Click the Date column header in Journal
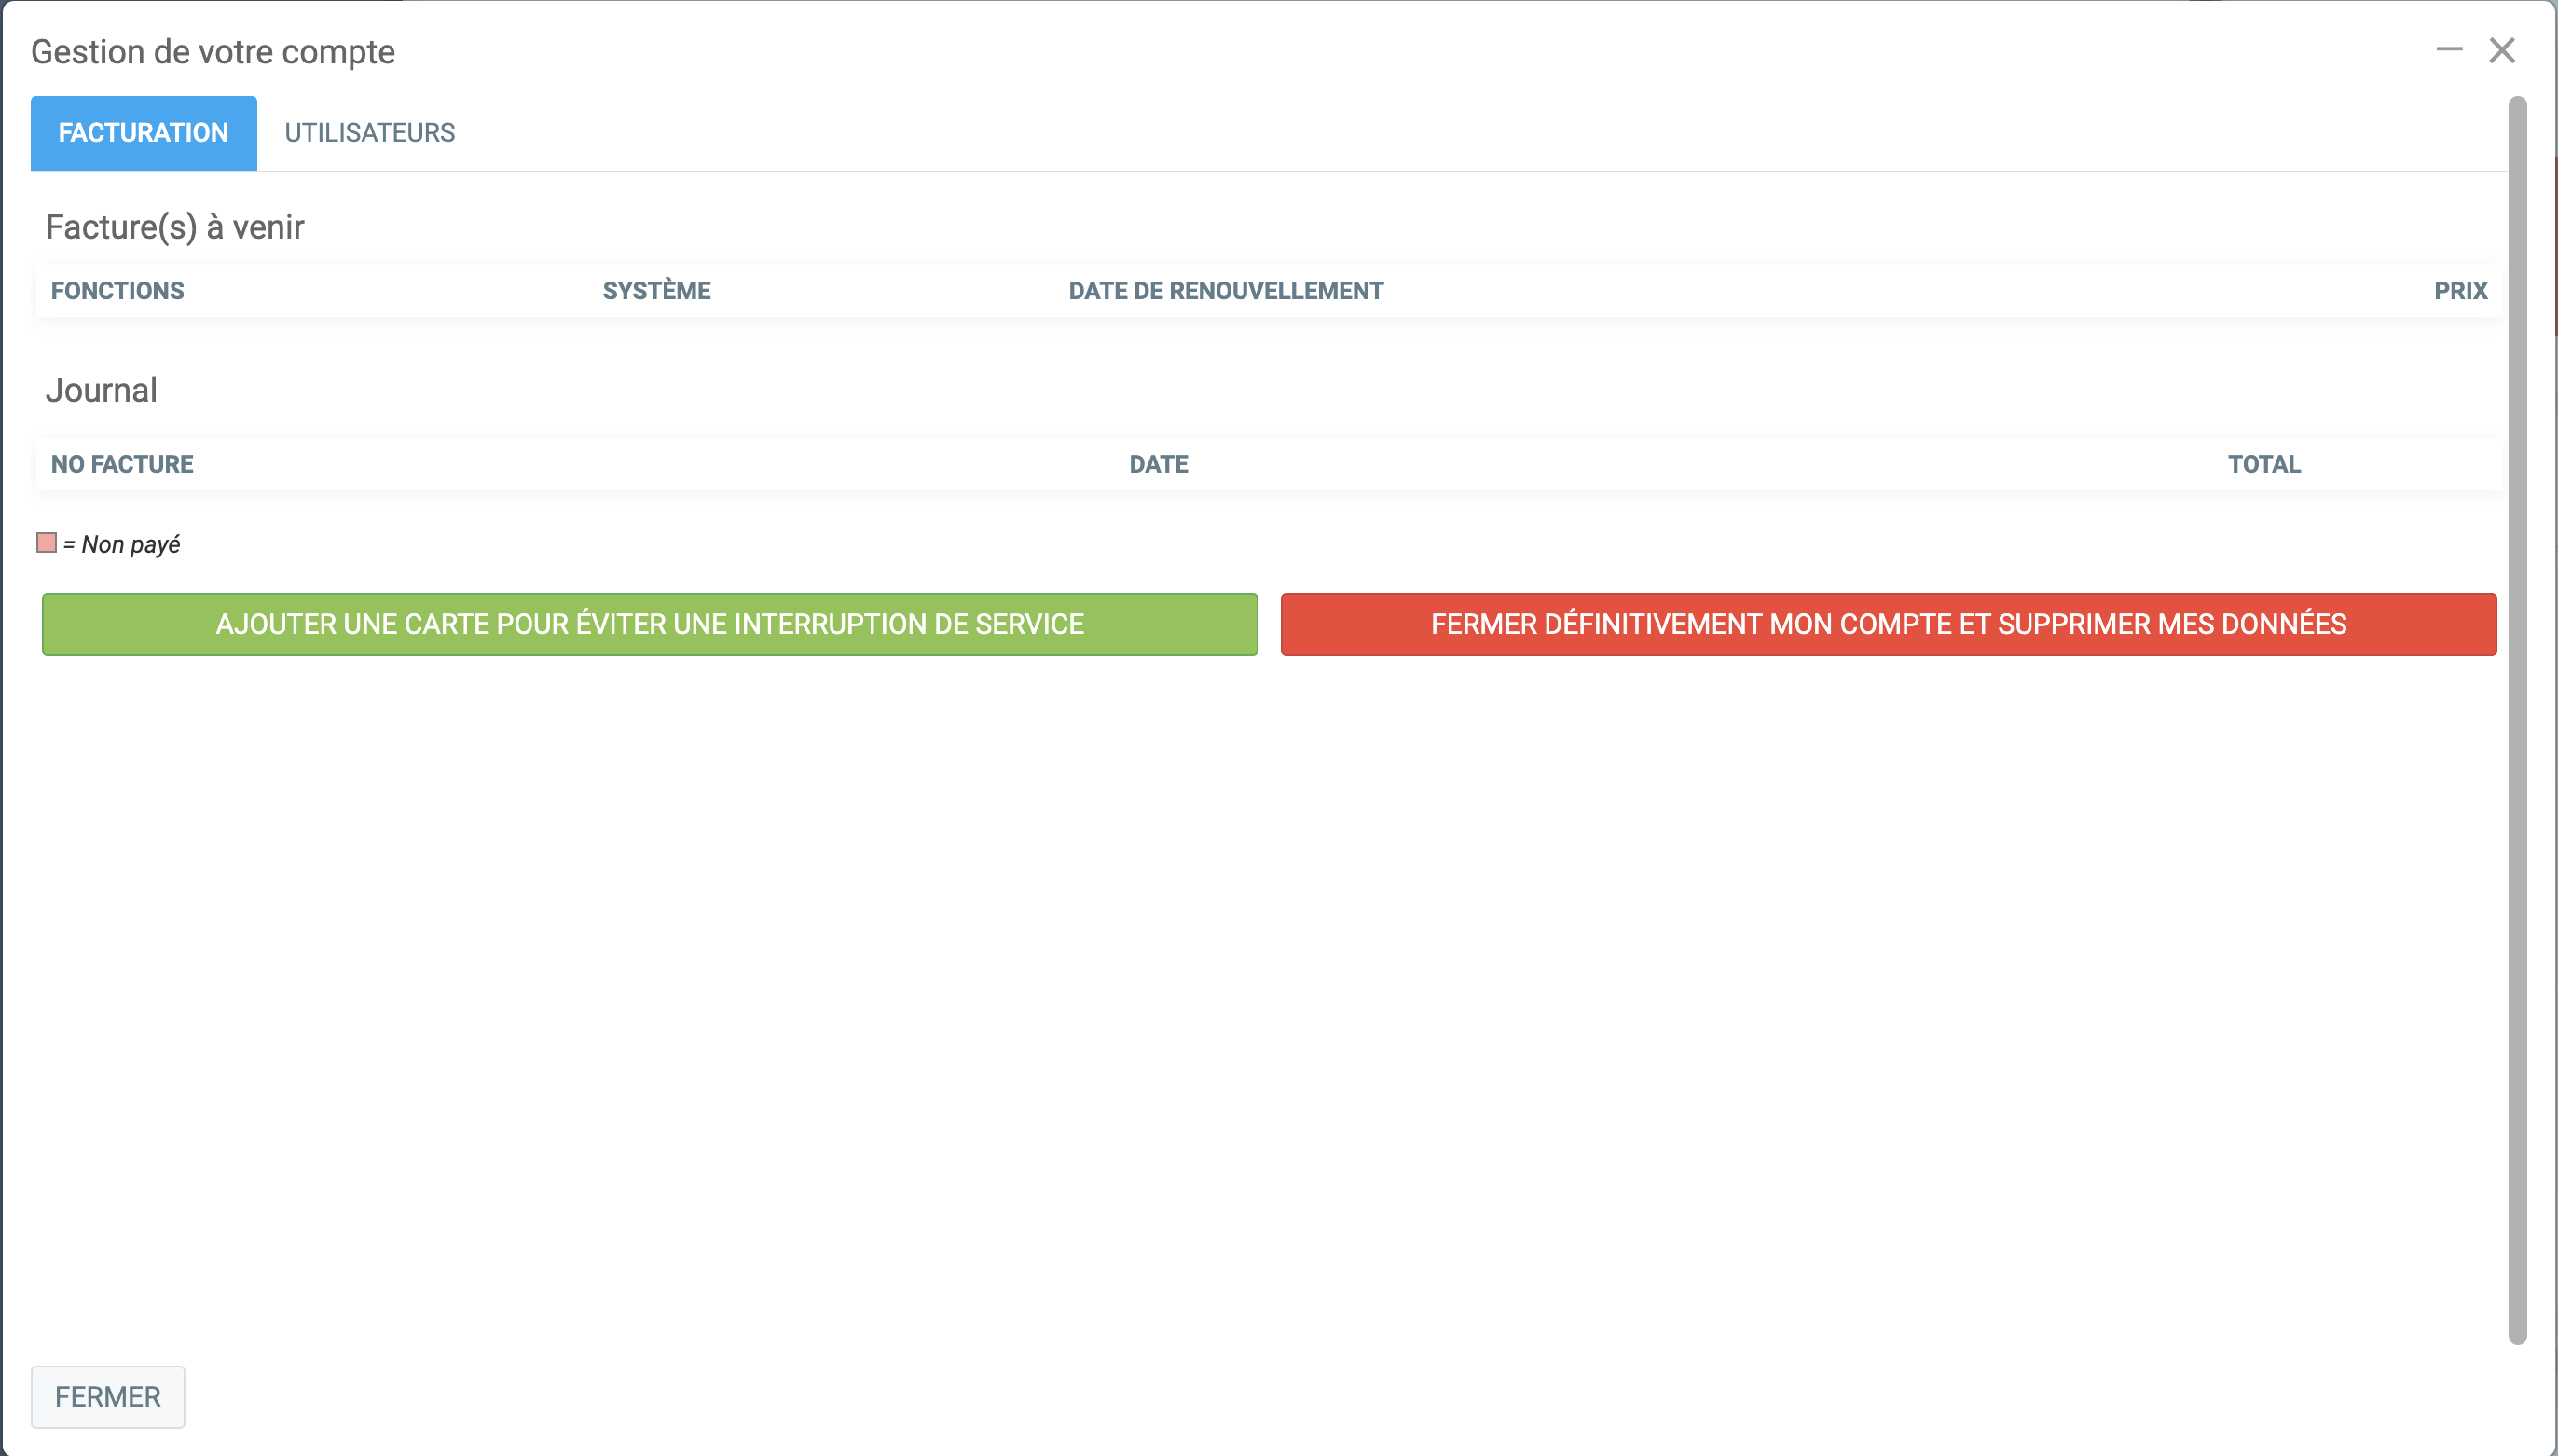The image size is (2558, 1456). pyautogui.click(x=1158, y=464)
